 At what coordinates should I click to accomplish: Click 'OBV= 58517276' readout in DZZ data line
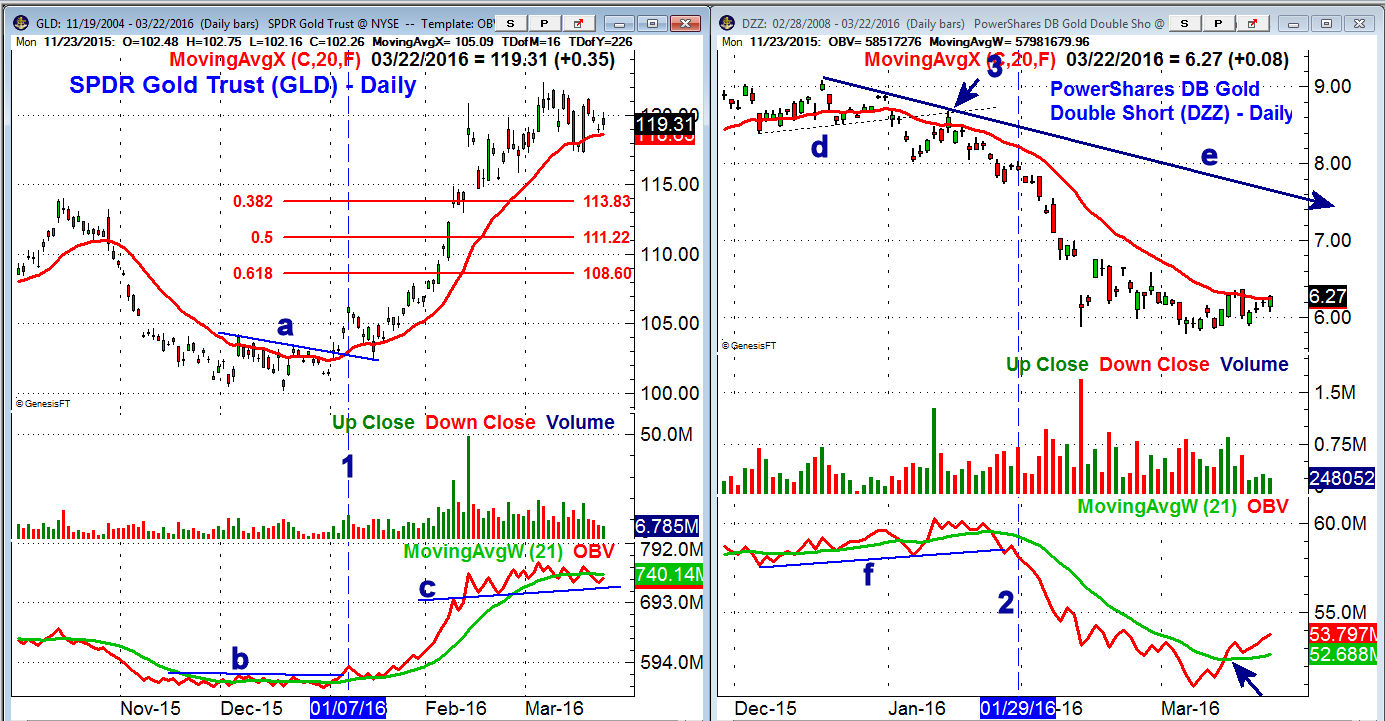pyautogui.click(x=874, y=41)
